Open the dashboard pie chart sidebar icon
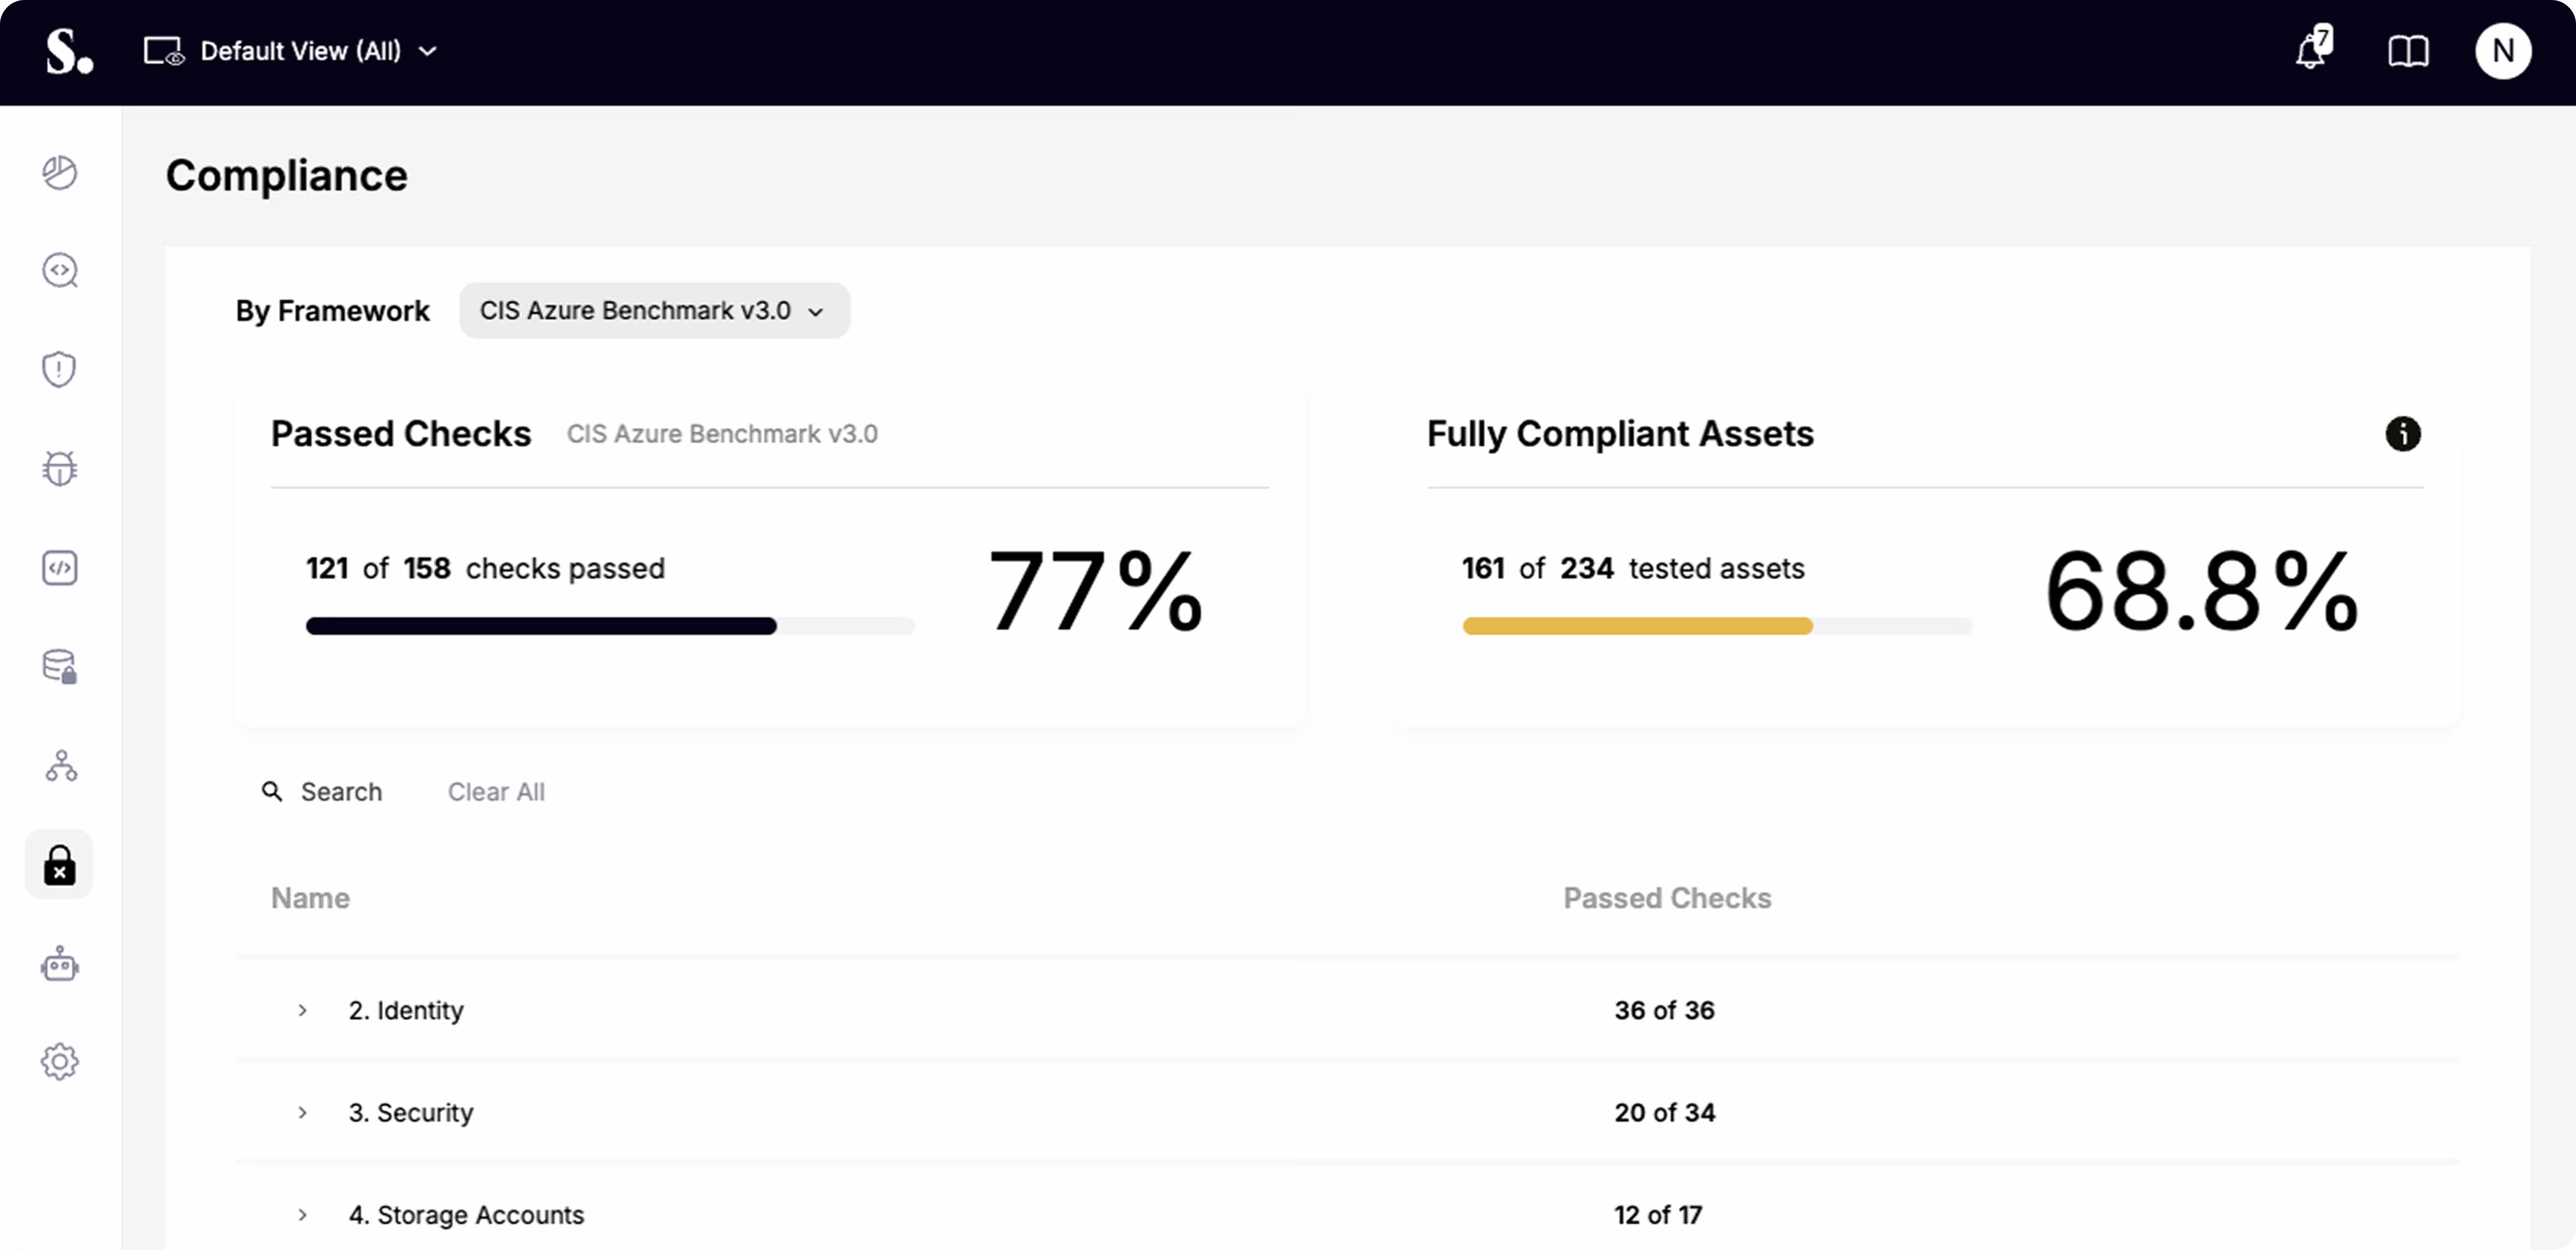The image size is (2576, 1250). tap(60, 172)
